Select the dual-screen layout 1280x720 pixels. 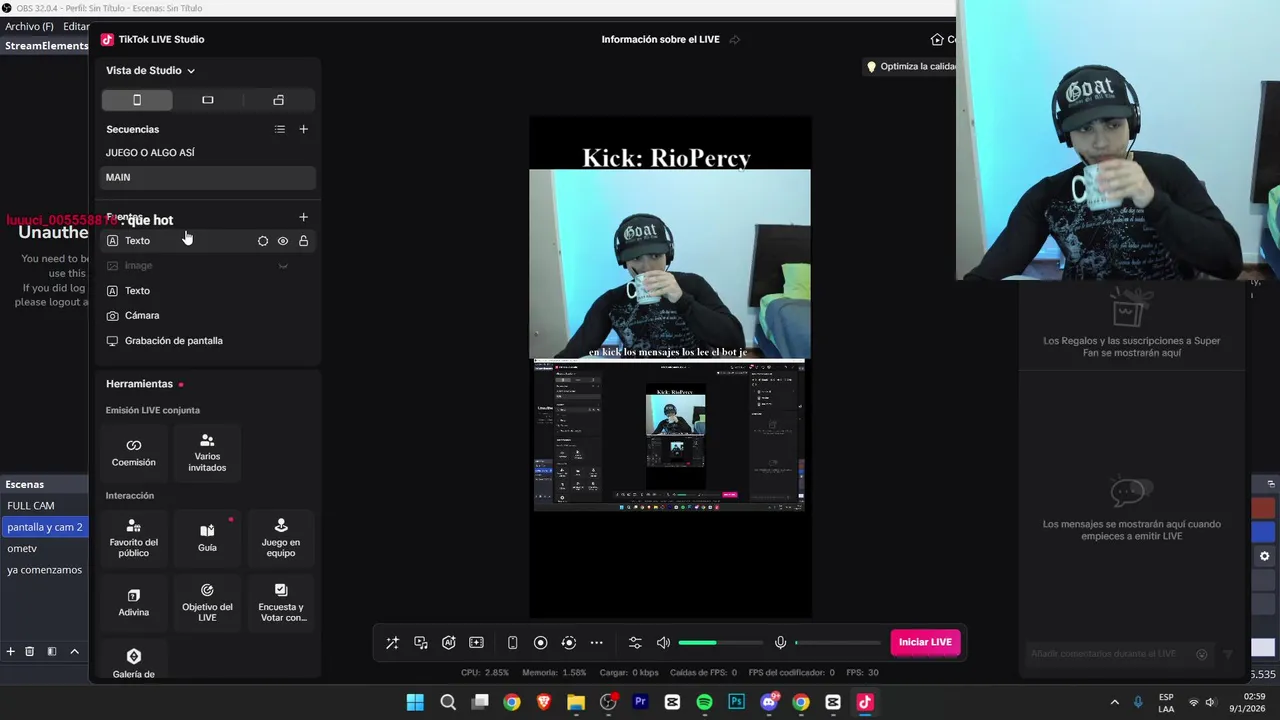(x=279, y=100)
